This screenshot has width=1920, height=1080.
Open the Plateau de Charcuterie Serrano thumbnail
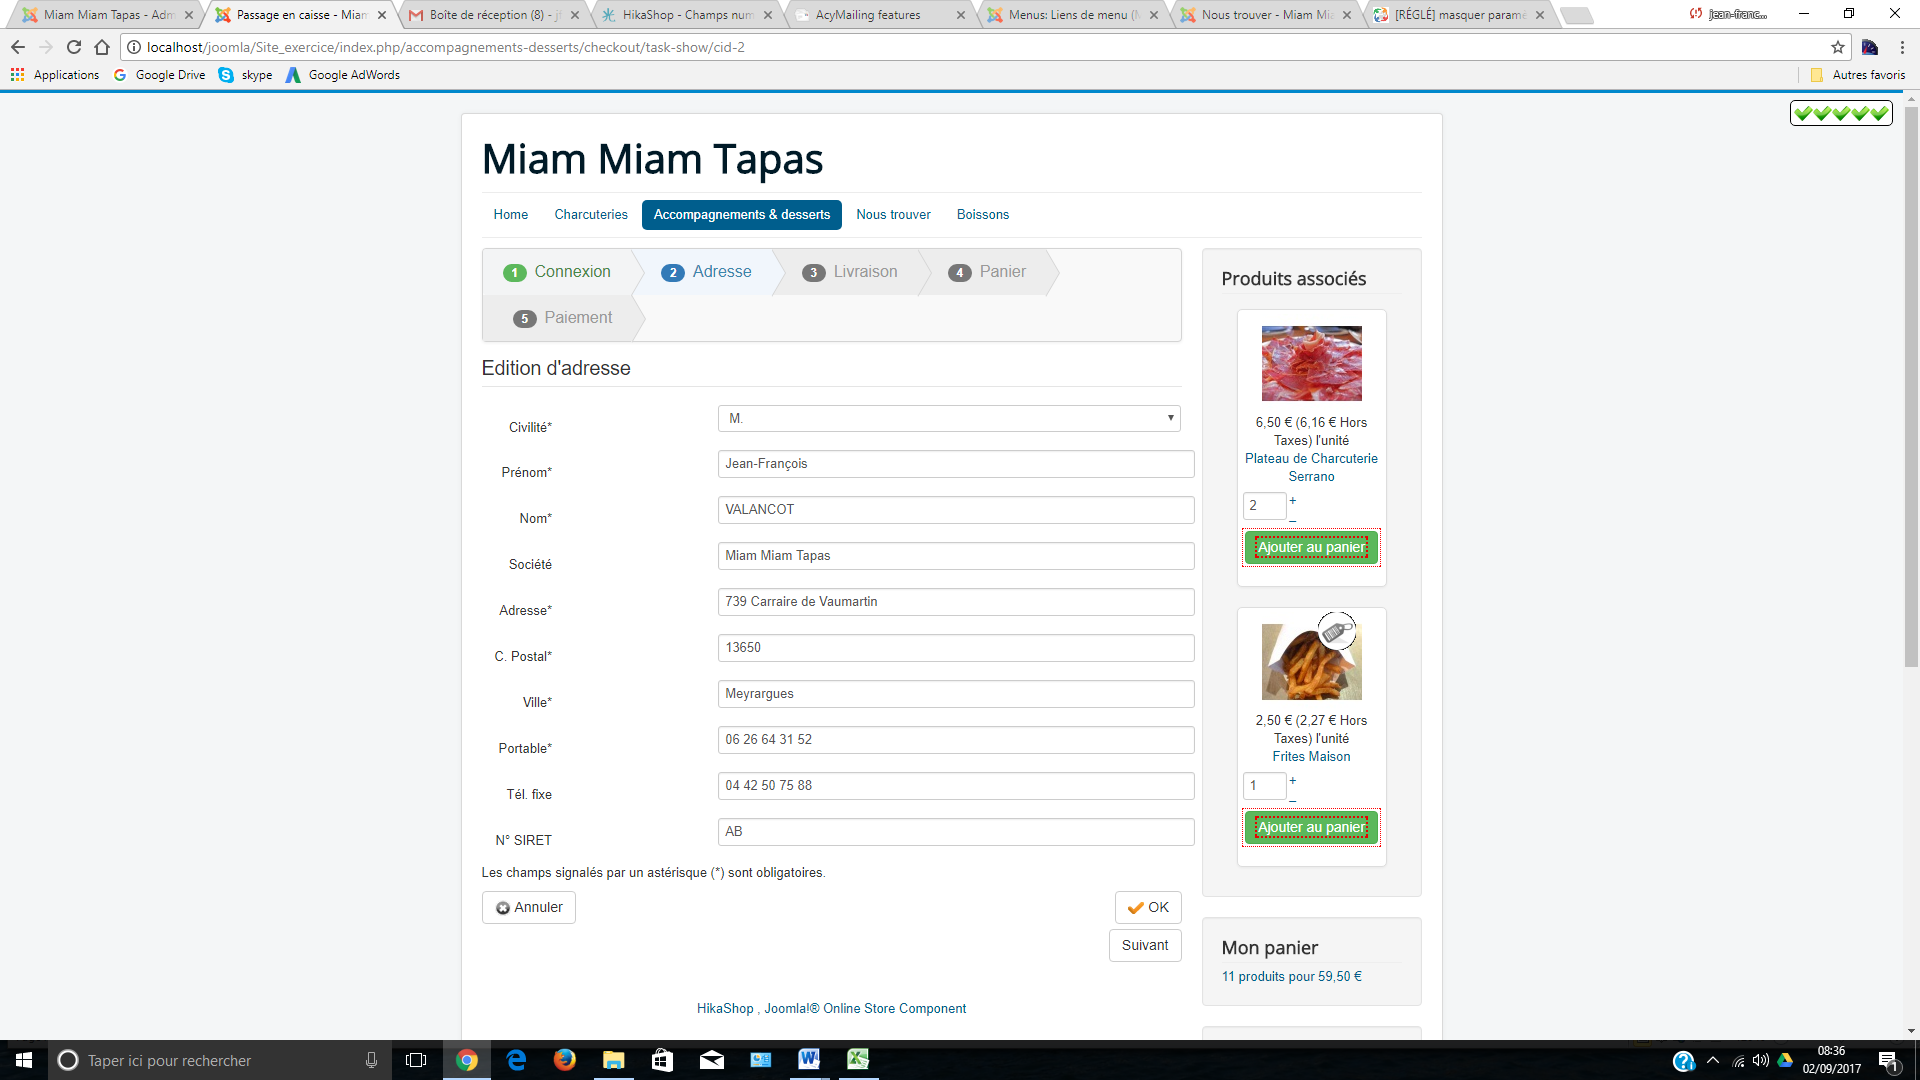[x=1311, y=363]
